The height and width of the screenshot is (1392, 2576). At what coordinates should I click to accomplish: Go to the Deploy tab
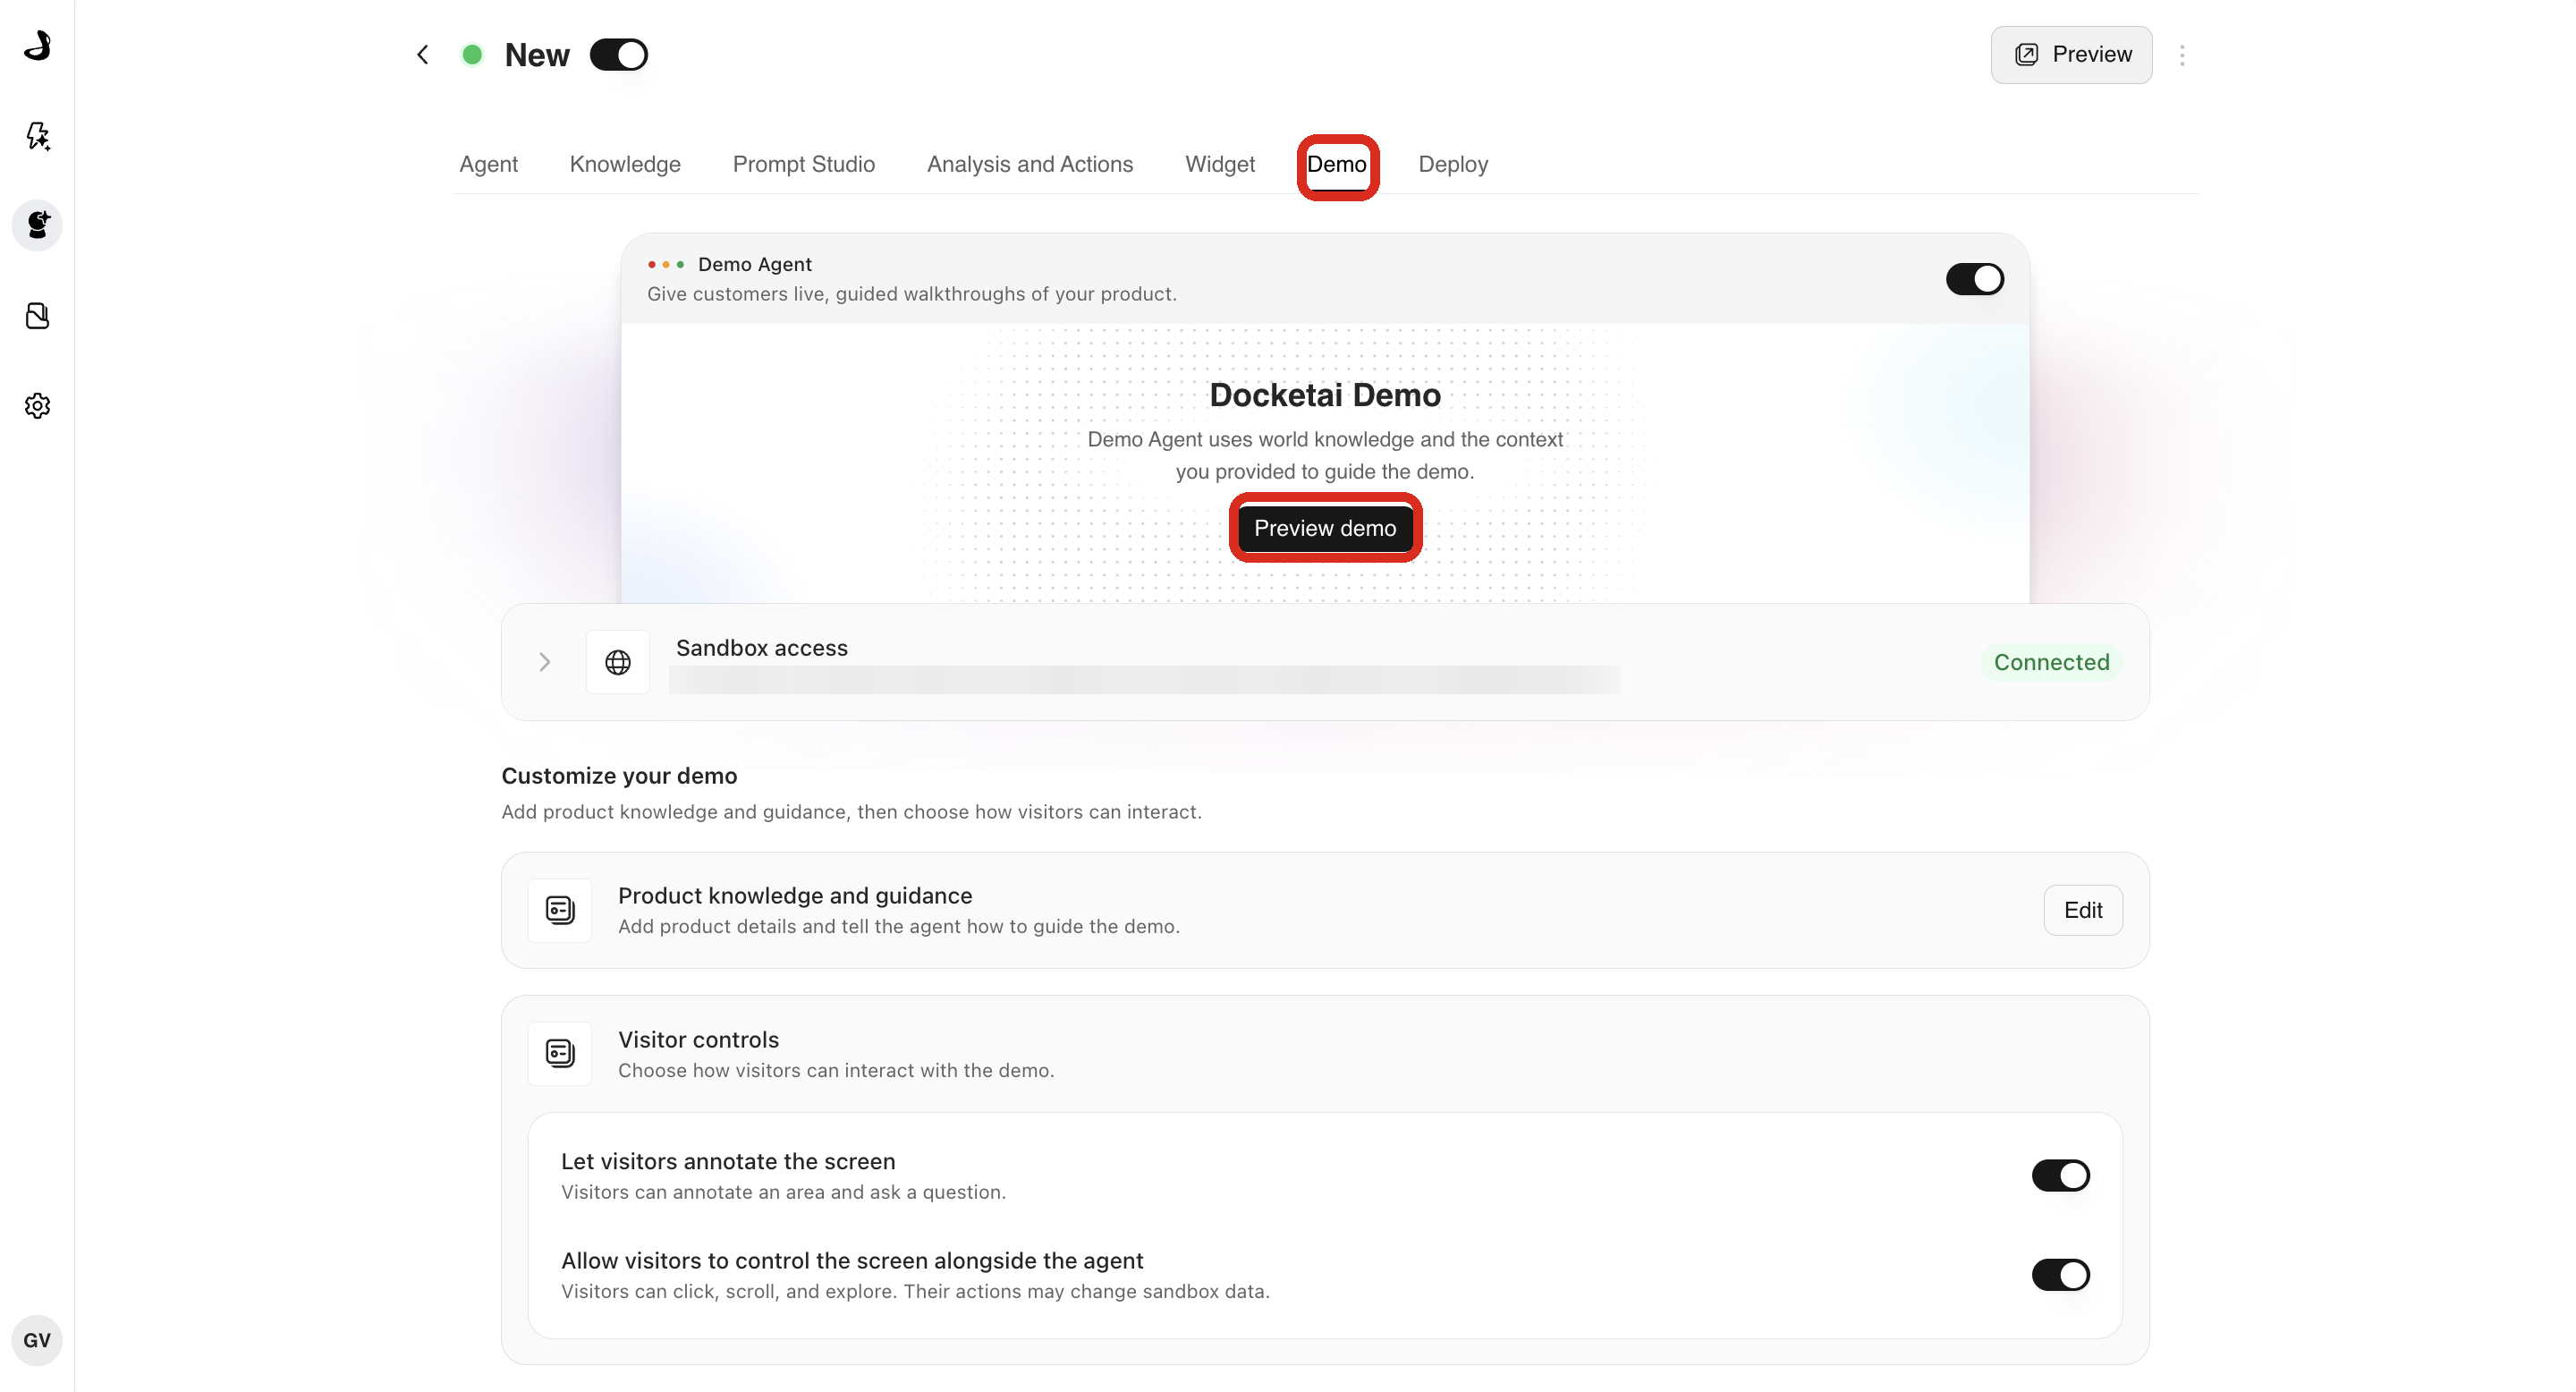click(1453, 164)
